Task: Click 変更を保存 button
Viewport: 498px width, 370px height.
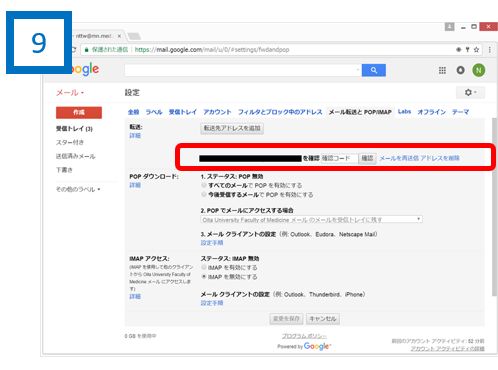Action: (286, 319)
